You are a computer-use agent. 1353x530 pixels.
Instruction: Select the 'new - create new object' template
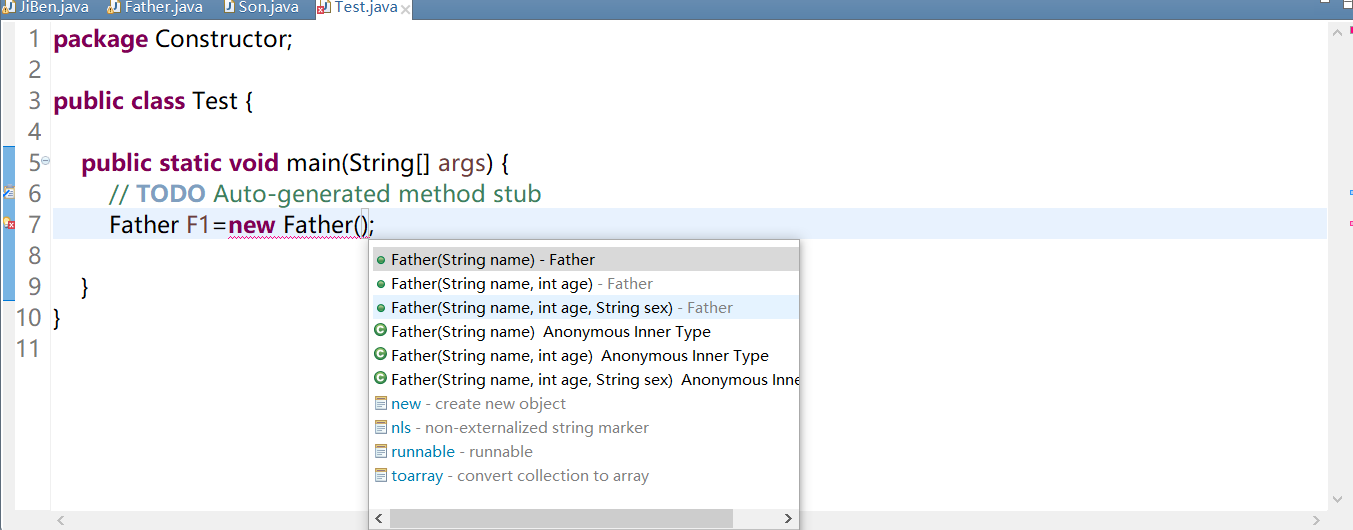(x=478, y=404)
